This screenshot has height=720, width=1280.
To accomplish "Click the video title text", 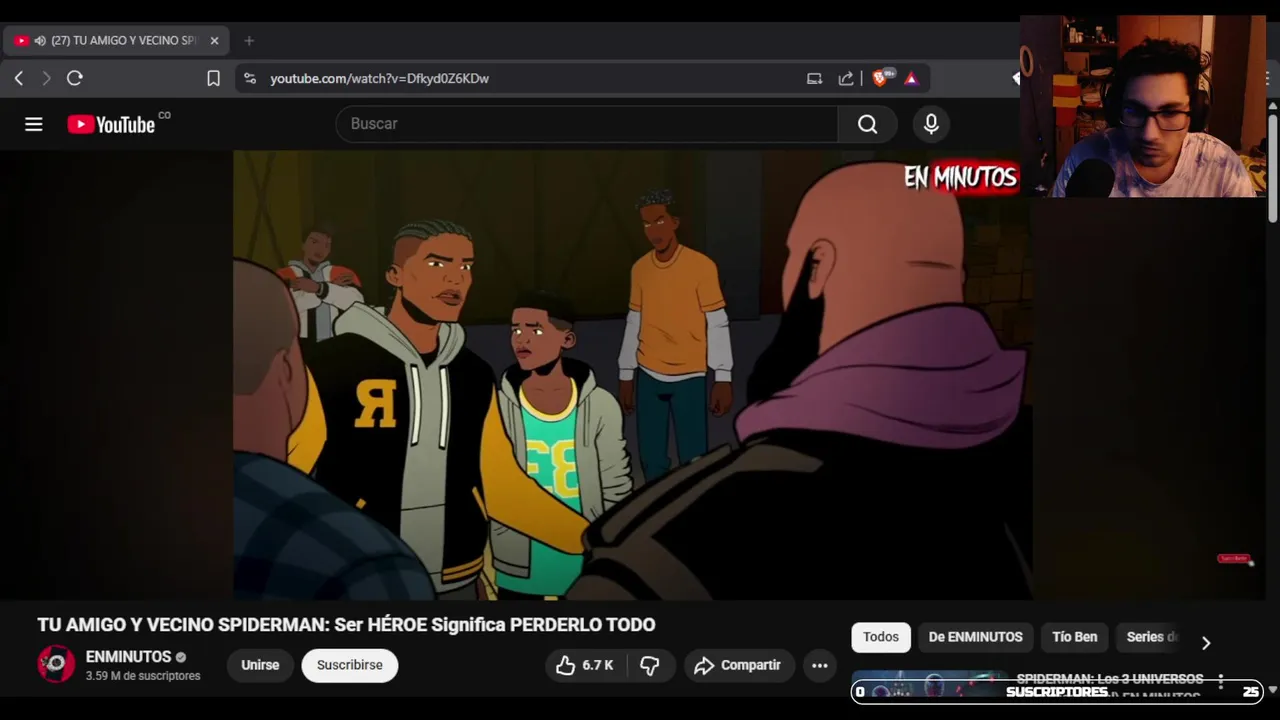I will point(346,625).
